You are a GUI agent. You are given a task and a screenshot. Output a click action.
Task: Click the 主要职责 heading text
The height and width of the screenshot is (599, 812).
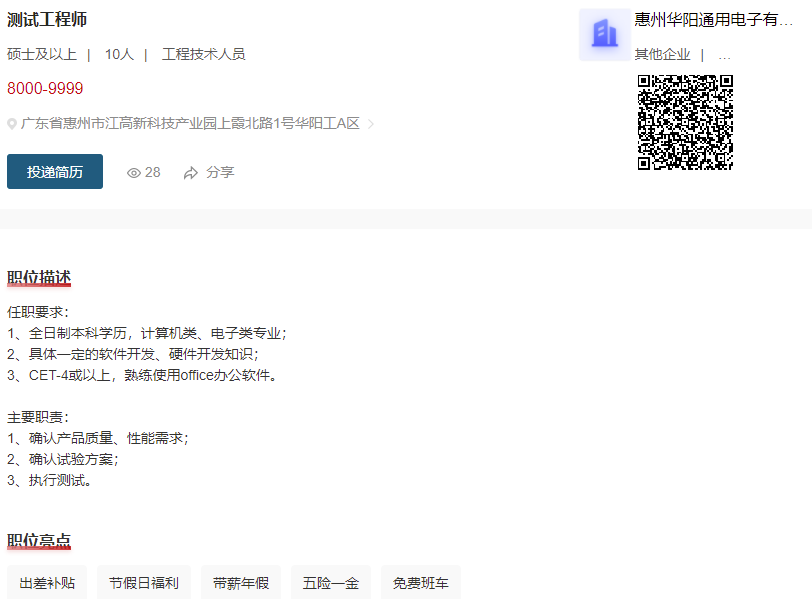click(x=38, y=417)
